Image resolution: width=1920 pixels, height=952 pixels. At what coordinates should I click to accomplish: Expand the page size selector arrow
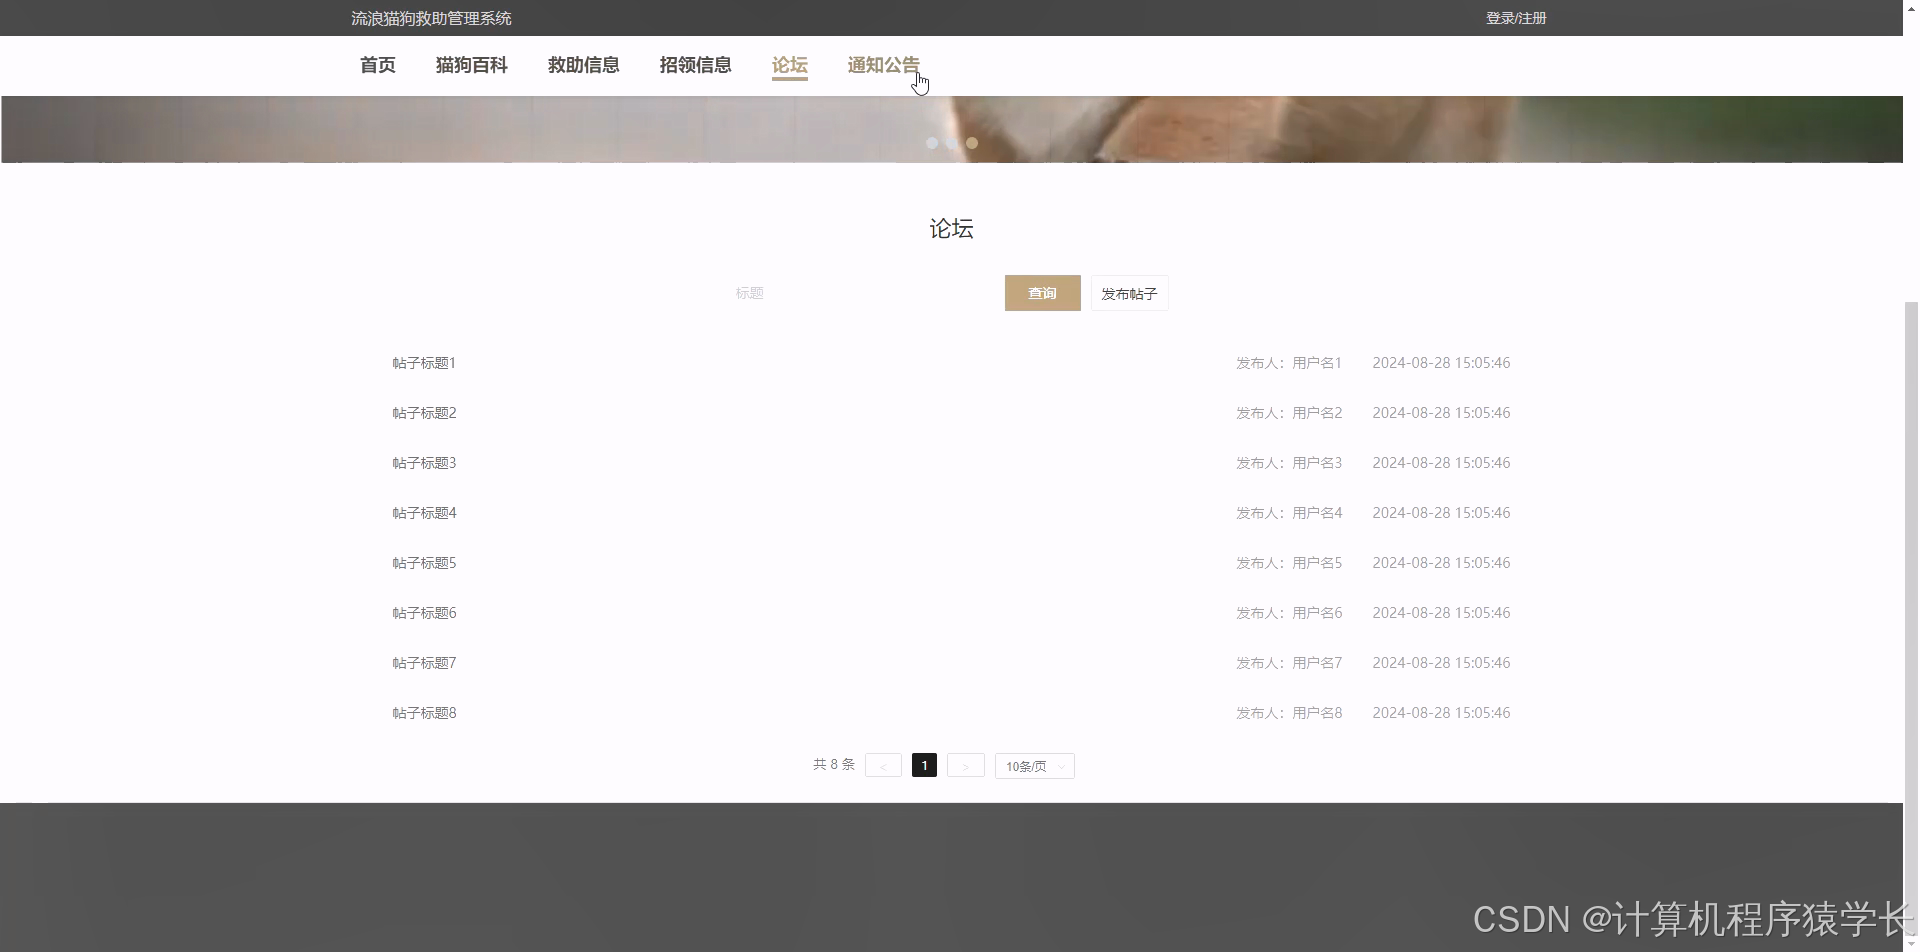coord(1062,765)
